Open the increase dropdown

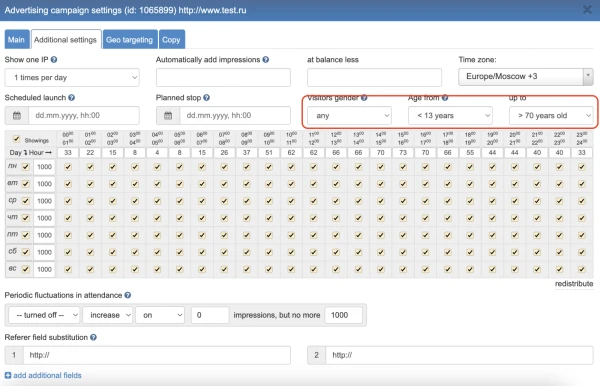click(108, 315)
